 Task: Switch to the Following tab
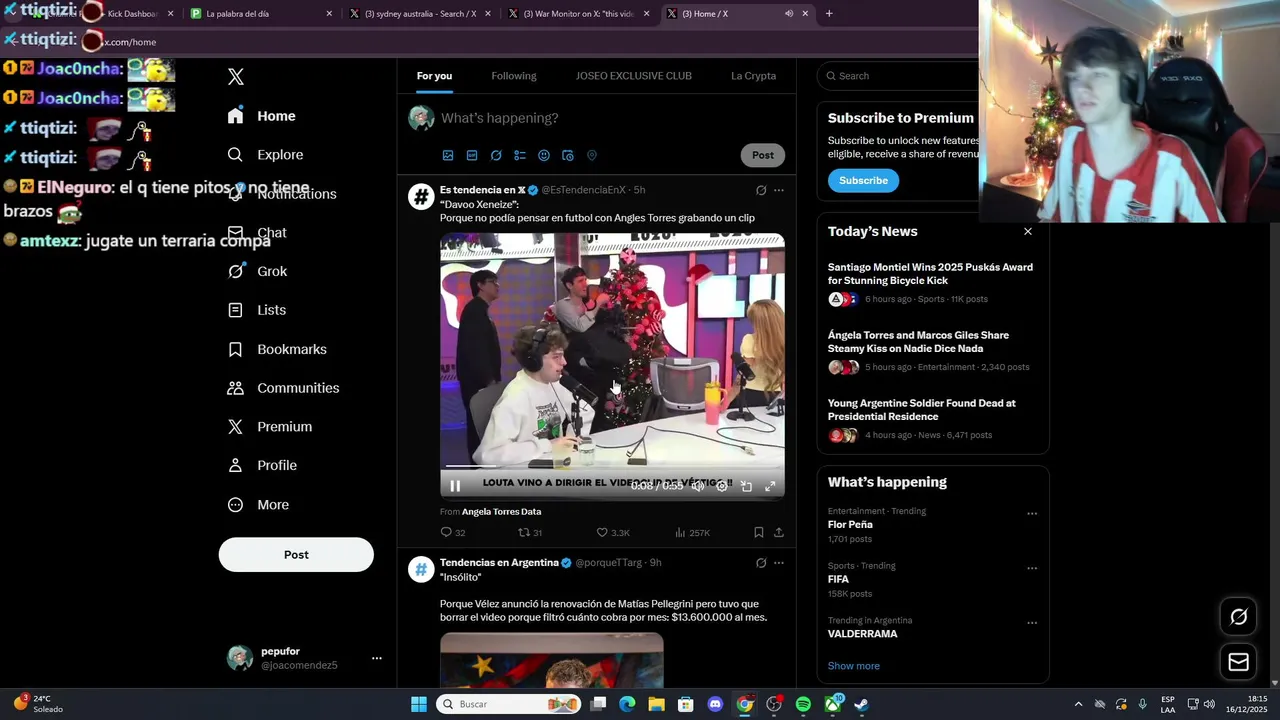(514, 76)
